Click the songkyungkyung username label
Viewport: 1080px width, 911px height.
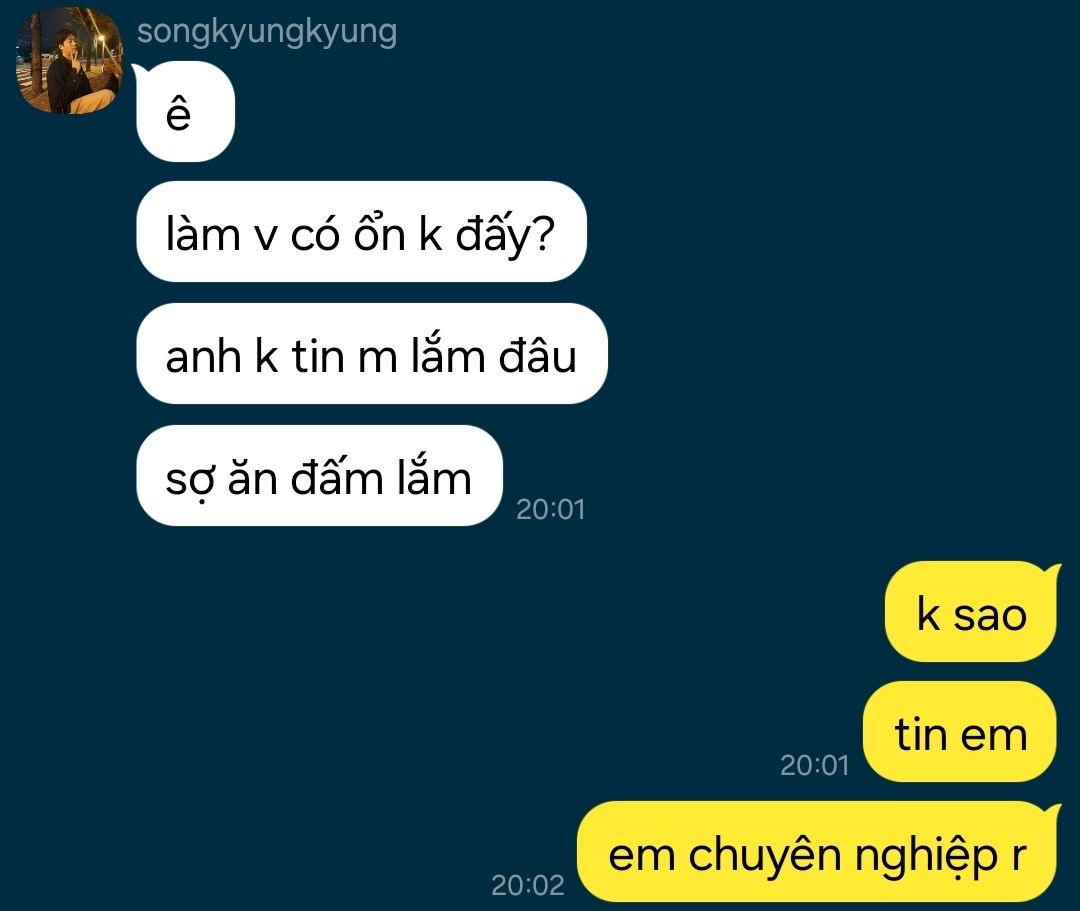[x=267, y=32]
